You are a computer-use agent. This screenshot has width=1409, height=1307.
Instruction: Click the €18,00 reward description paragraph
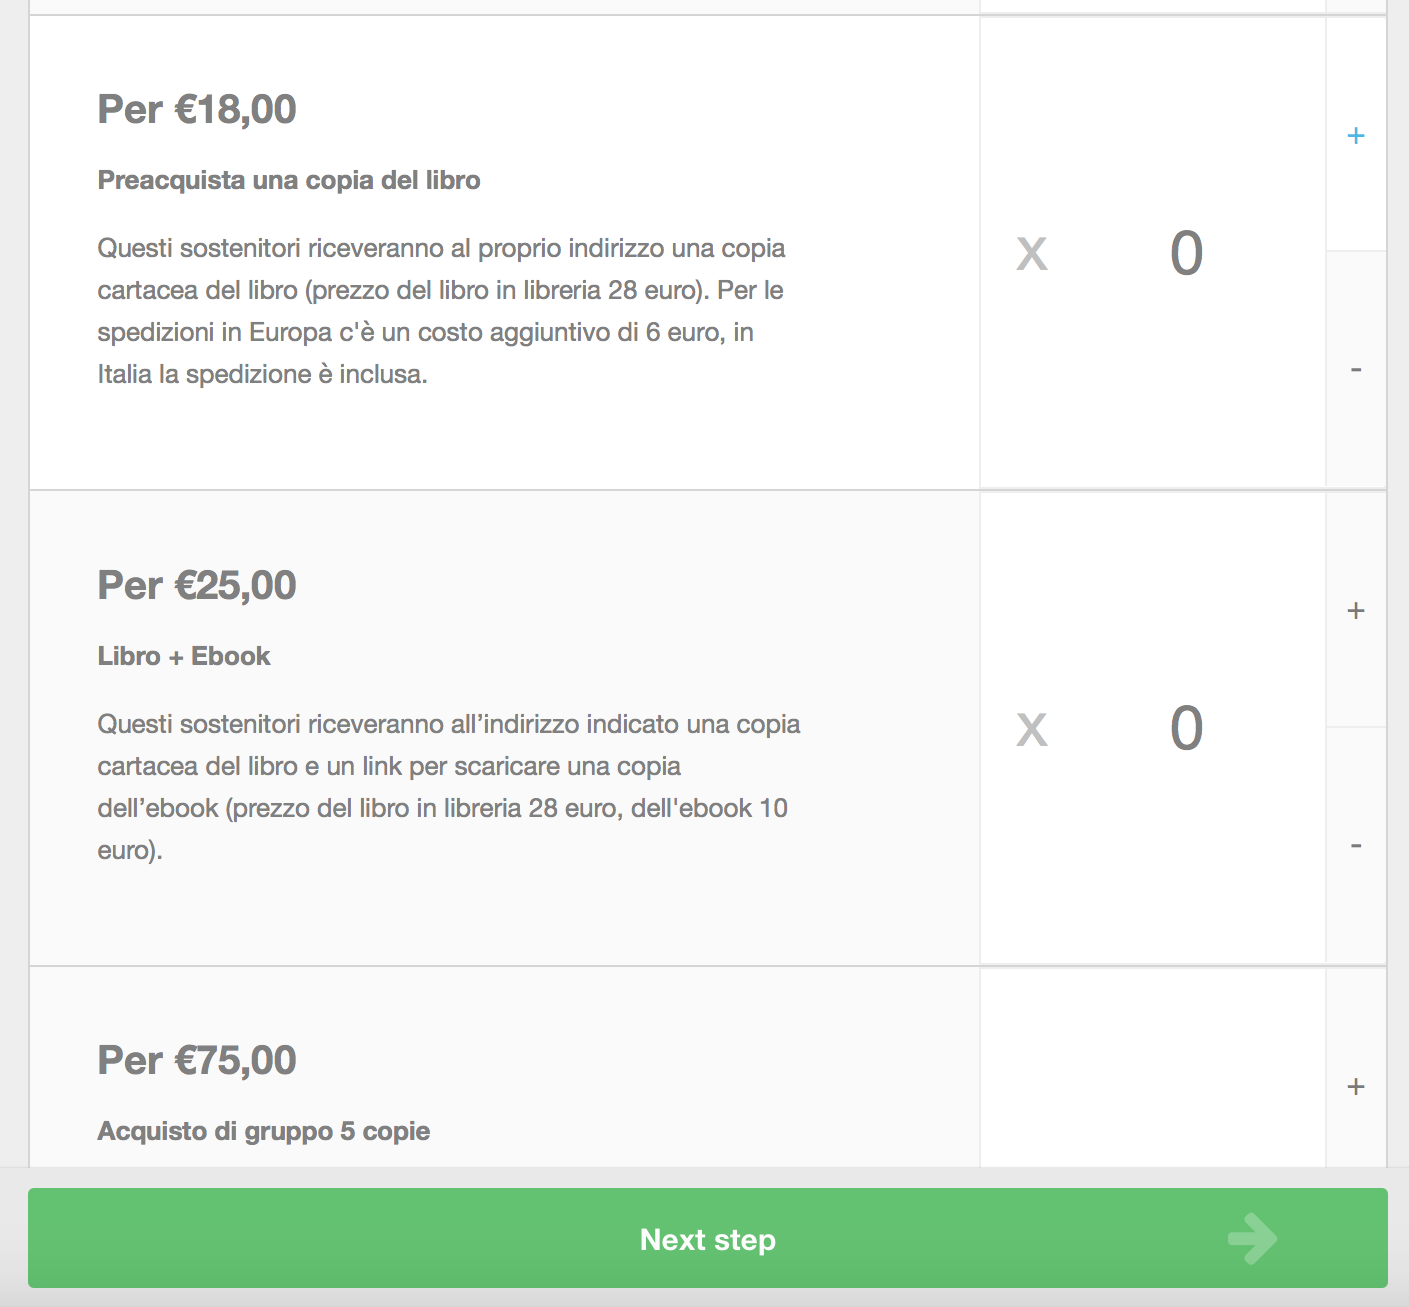click(441, 311)
